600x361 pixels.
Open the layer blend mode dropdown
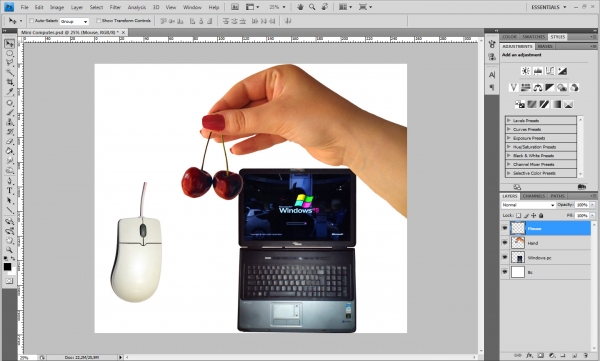point(528,205)
